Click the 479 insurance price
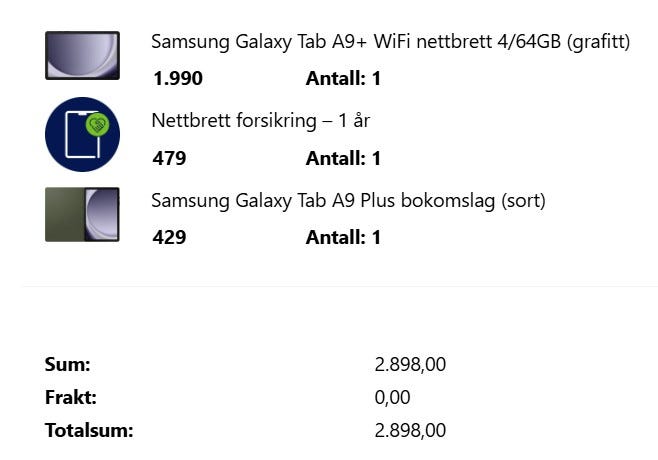 pos(169,158)
